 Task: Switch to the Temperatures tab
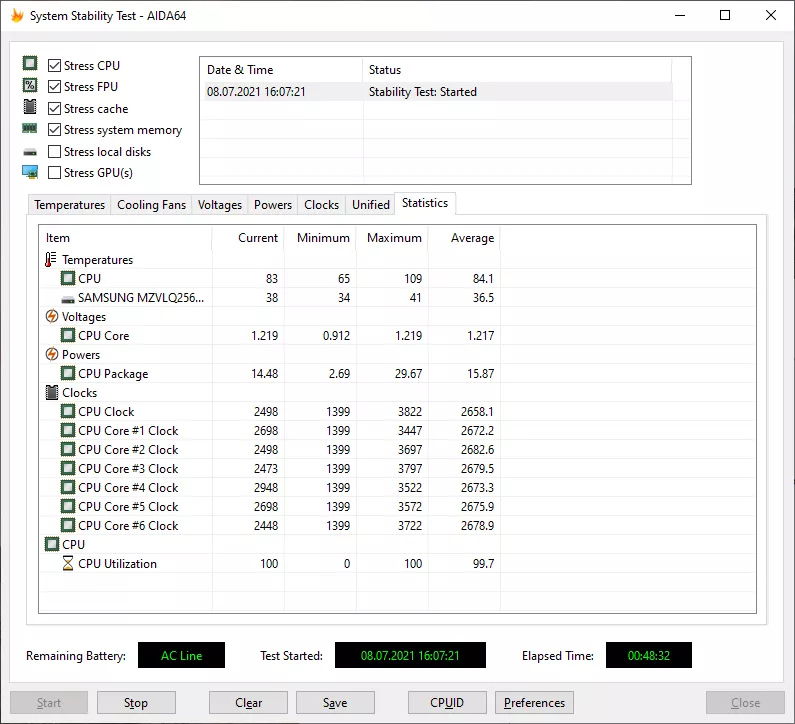(x=69, y=205)
